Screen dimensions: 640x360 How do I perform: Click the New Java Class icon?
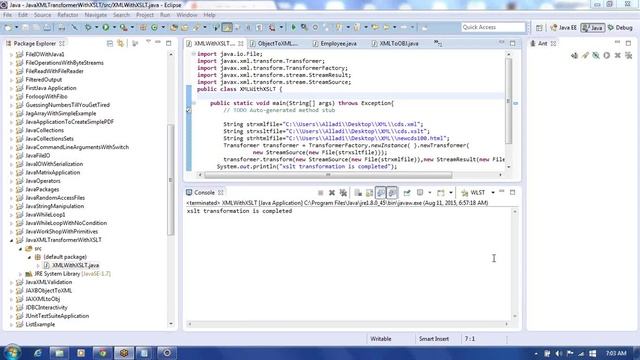coord(154,28)
